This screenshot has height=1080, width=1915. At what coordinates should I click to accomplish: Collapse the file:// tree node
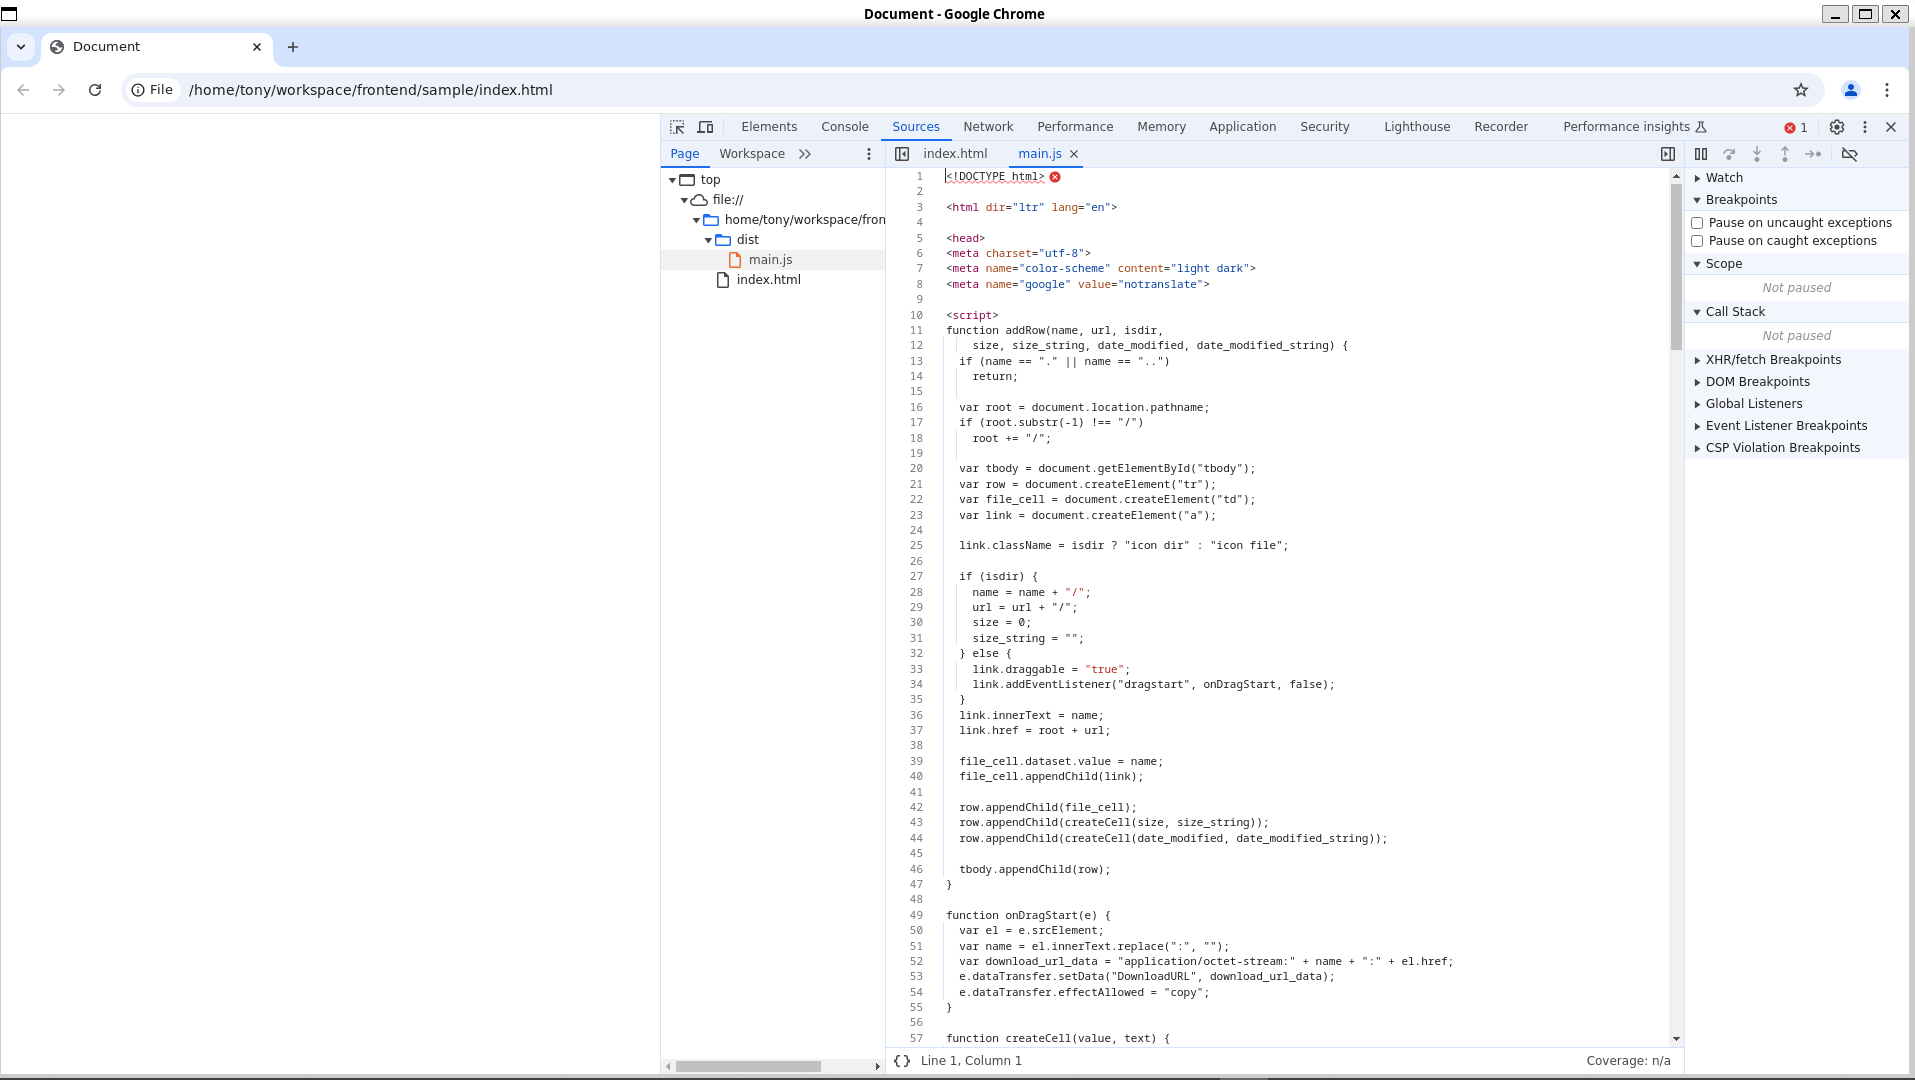tap(685, 200)
